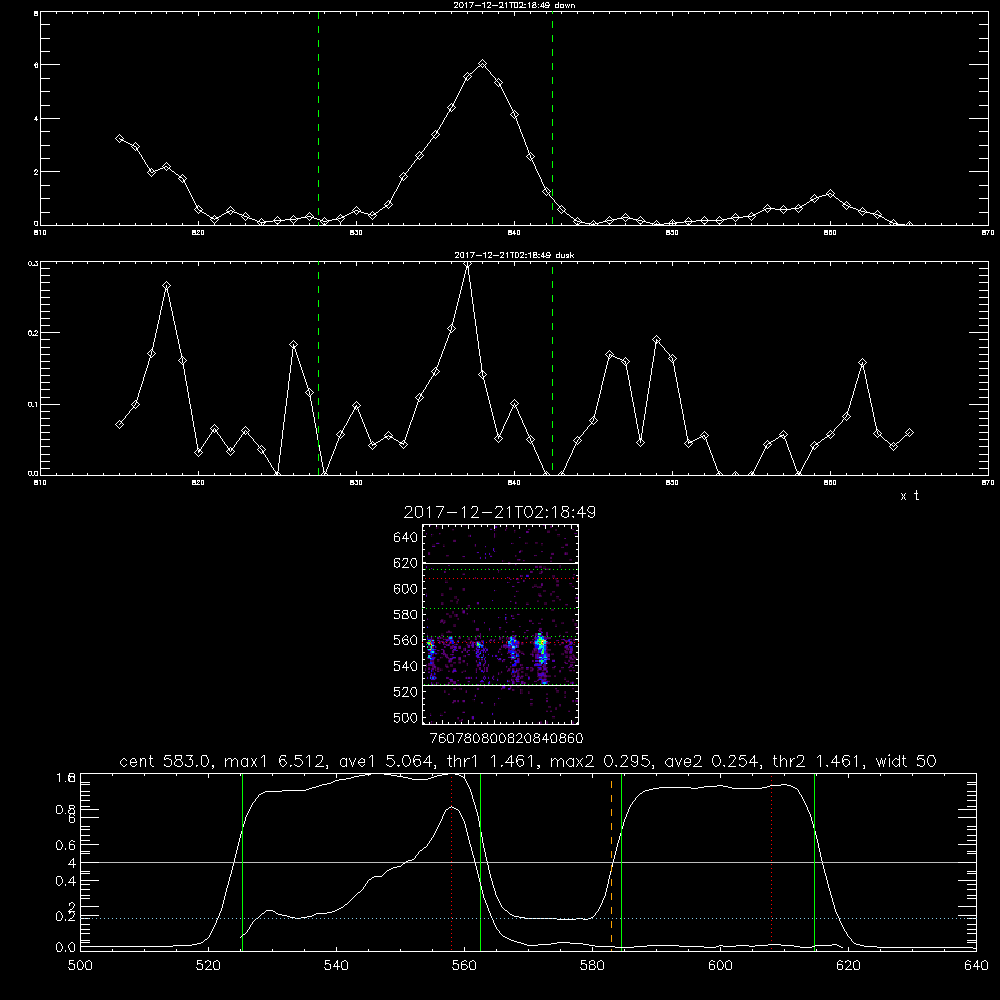Click the bottom plot x-axis label '640'
Screen dimensions: 1000x1000
(x=976, y=965)
